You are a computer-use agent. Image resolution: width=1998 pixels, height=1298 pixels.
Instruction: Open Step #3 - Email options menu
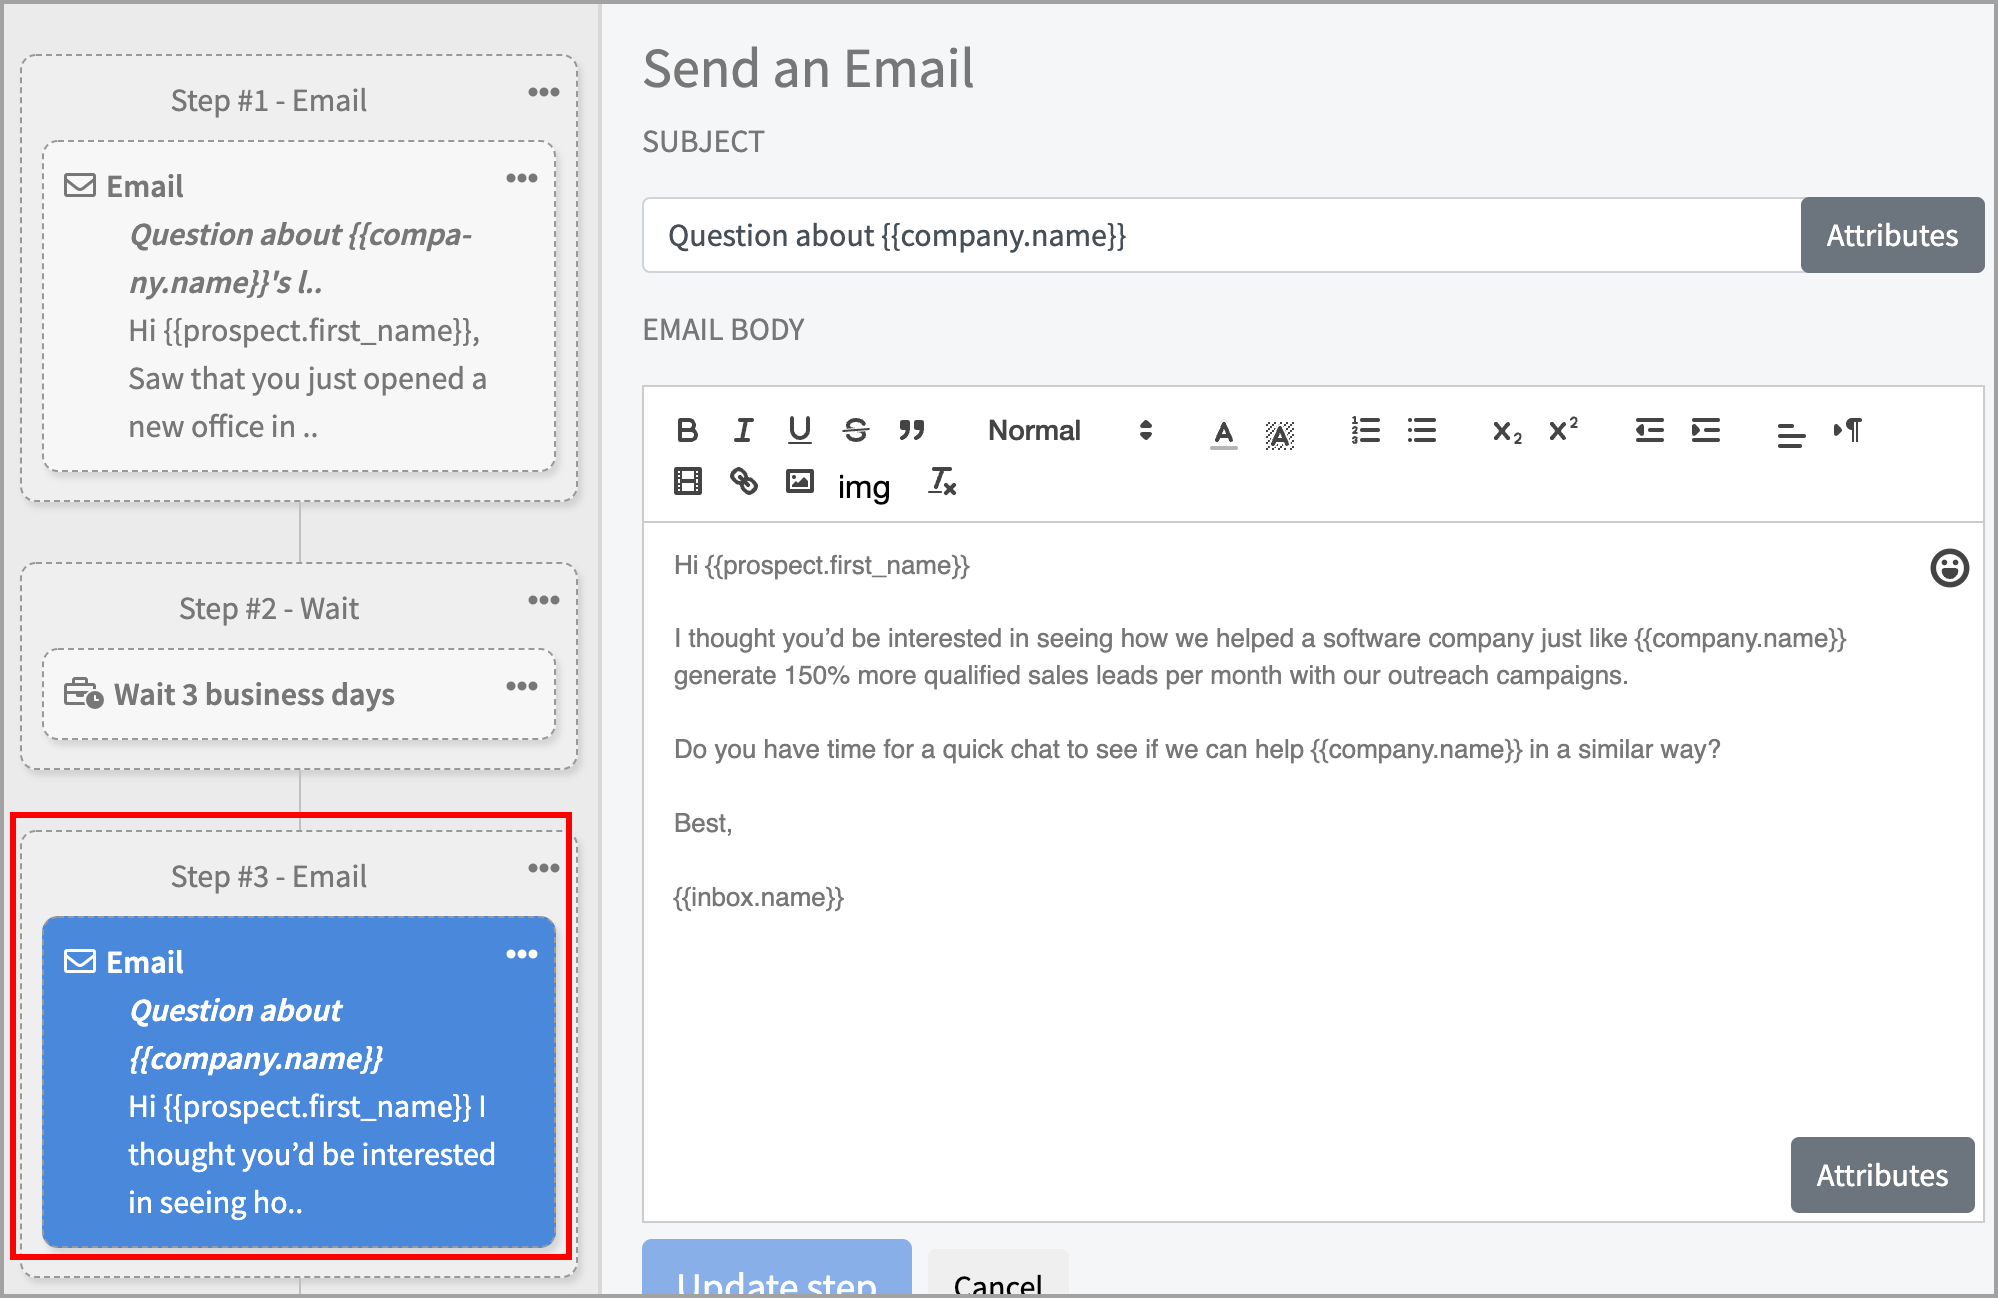(x=543, y=868)
